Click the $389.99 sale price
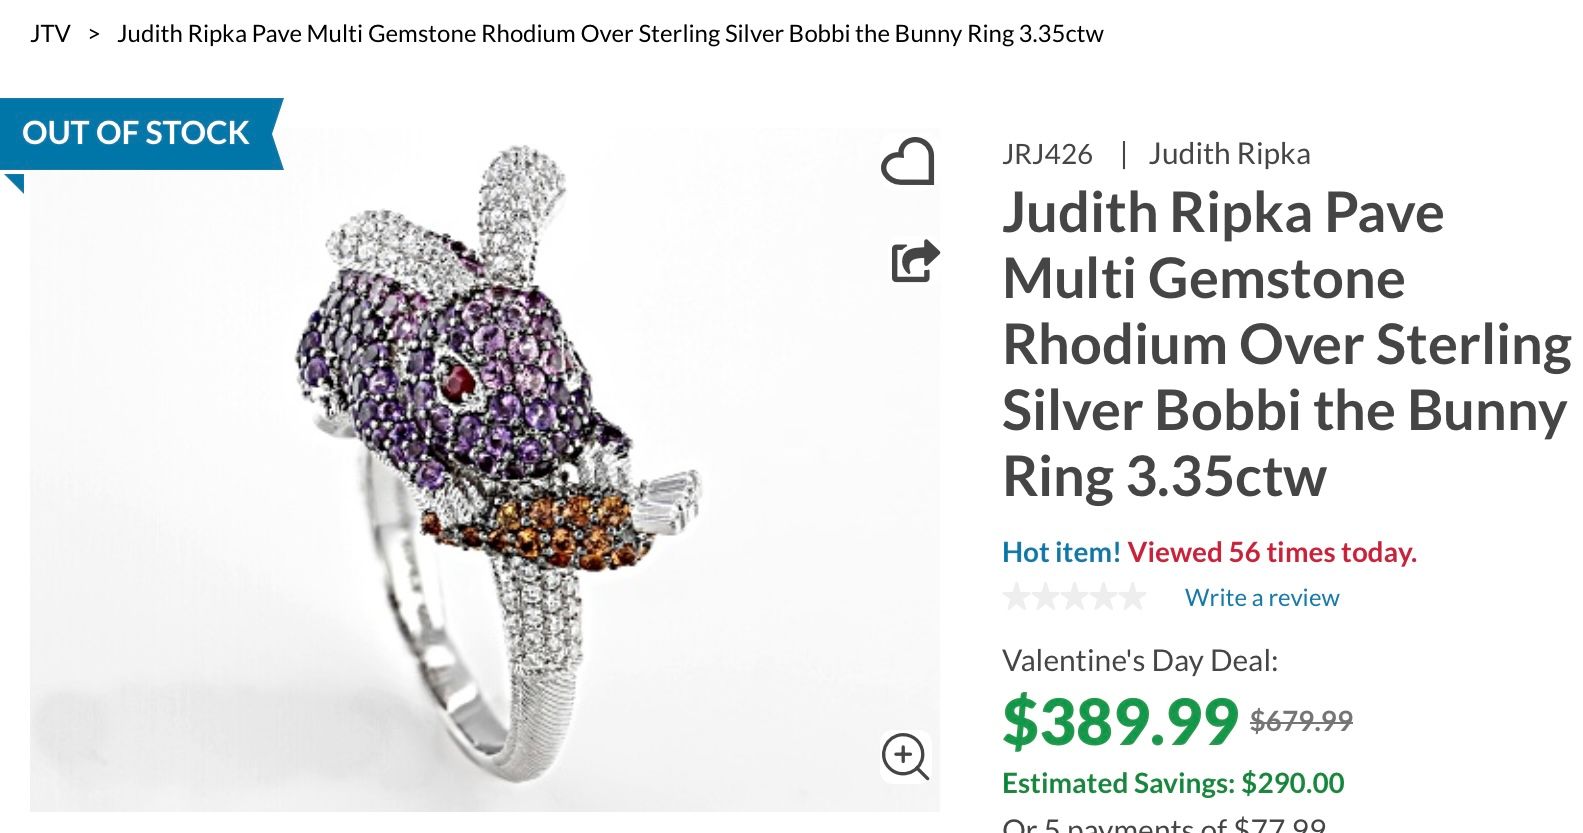 (1120, 721)
